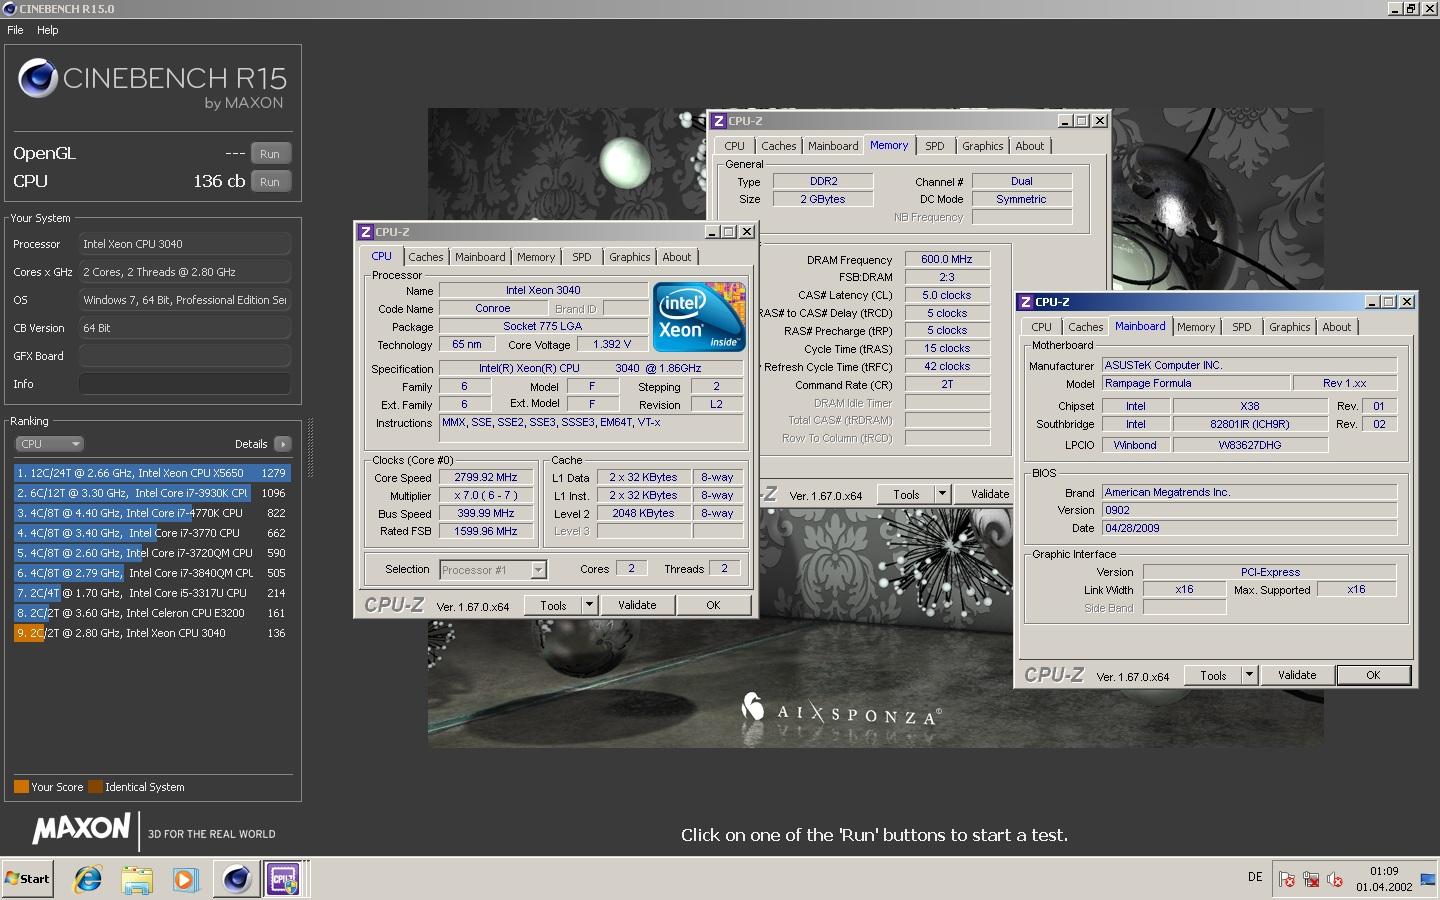Run the OpenGL benchmark

(270, 154)
